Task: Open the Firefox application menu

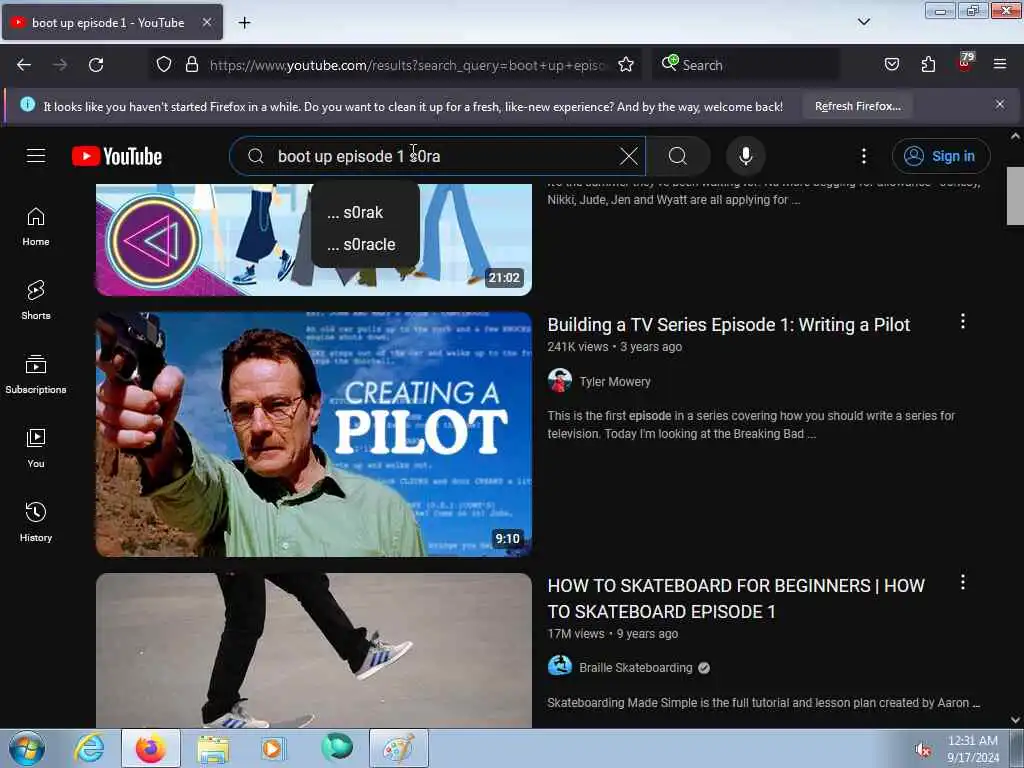Action: [1000, 65]
